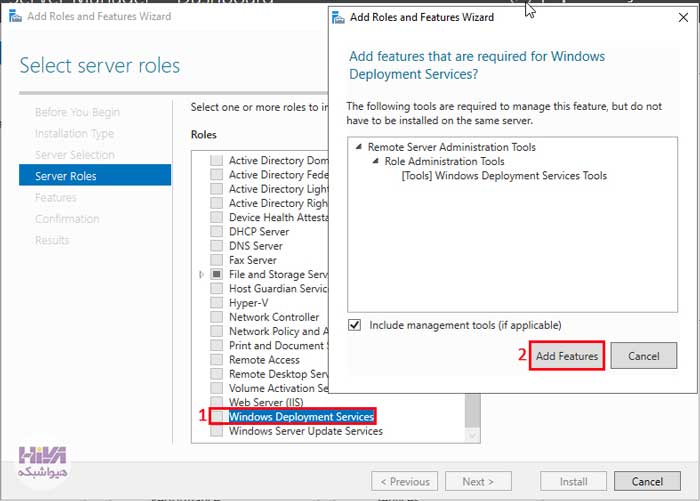
Task: Check Device Health Attestation role
Action: coord(217,217)
